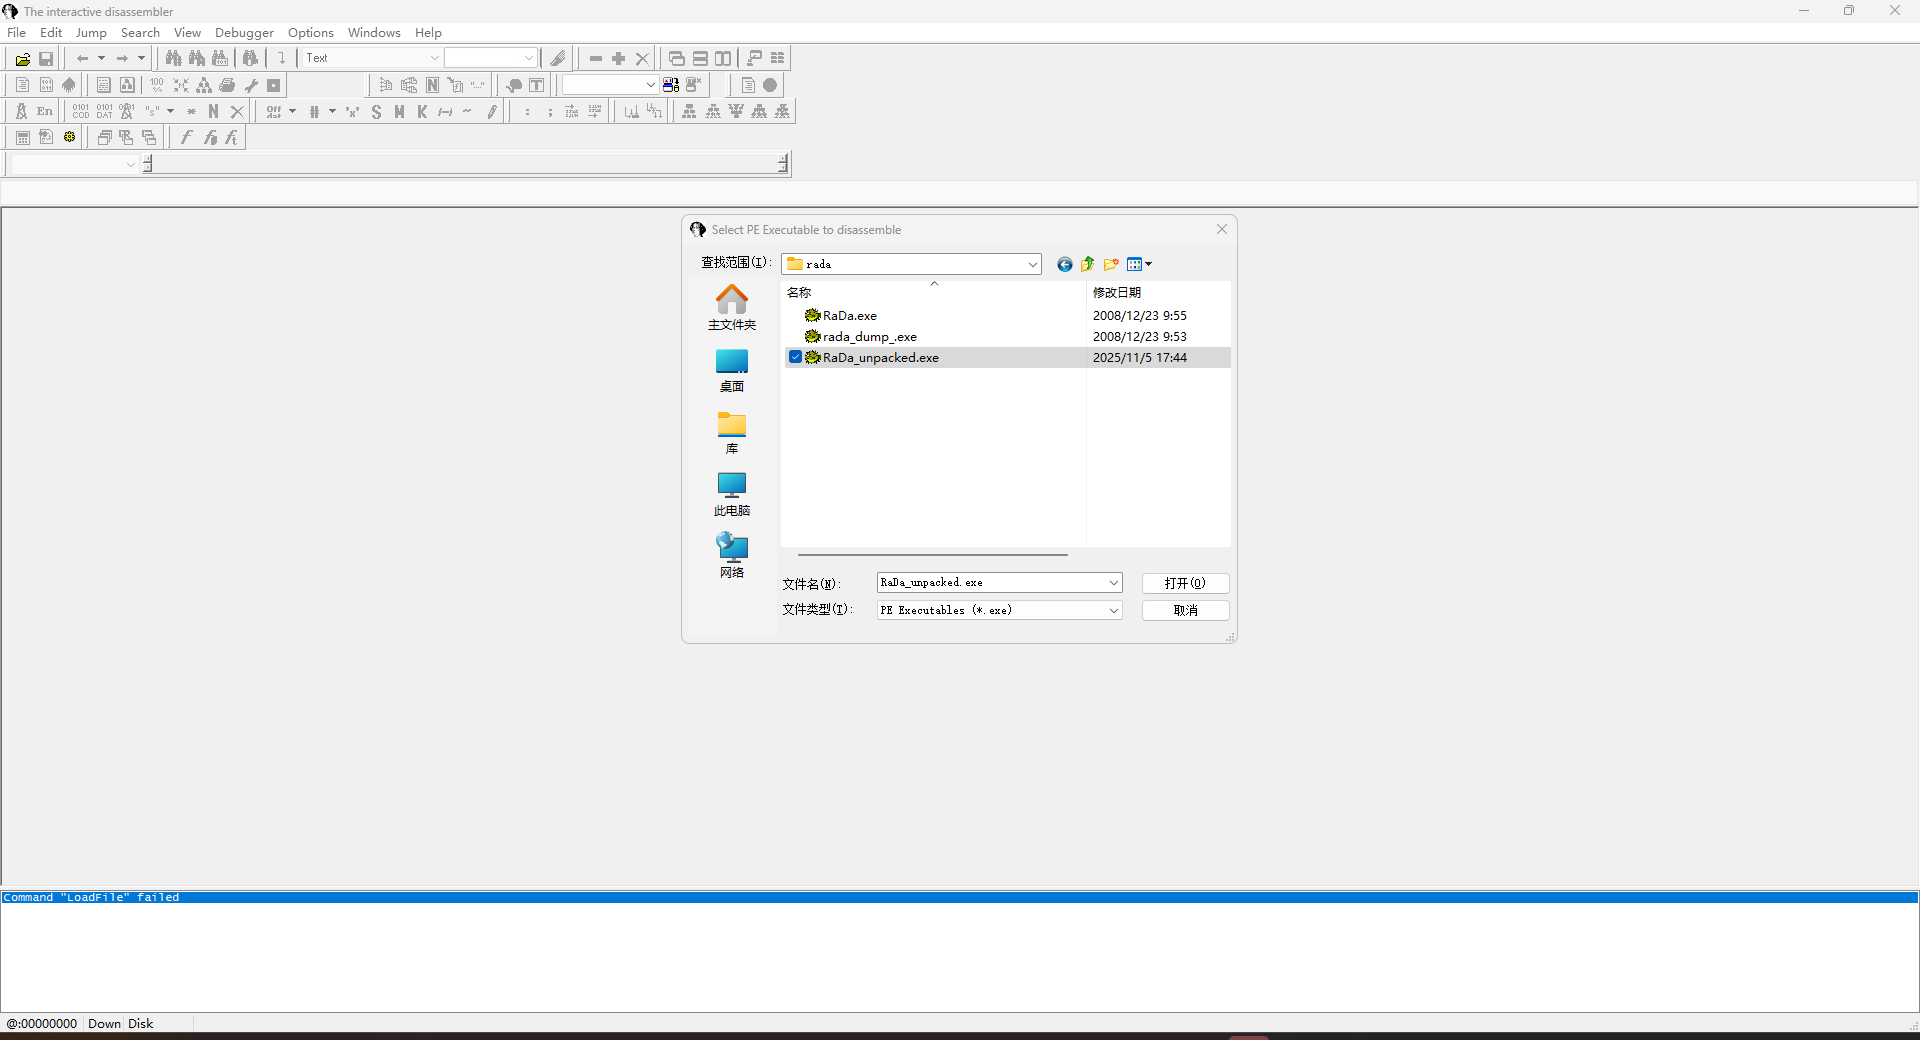
Task: Sort files by the Modified date (修改日期) column header
Action: point(1158,293)
